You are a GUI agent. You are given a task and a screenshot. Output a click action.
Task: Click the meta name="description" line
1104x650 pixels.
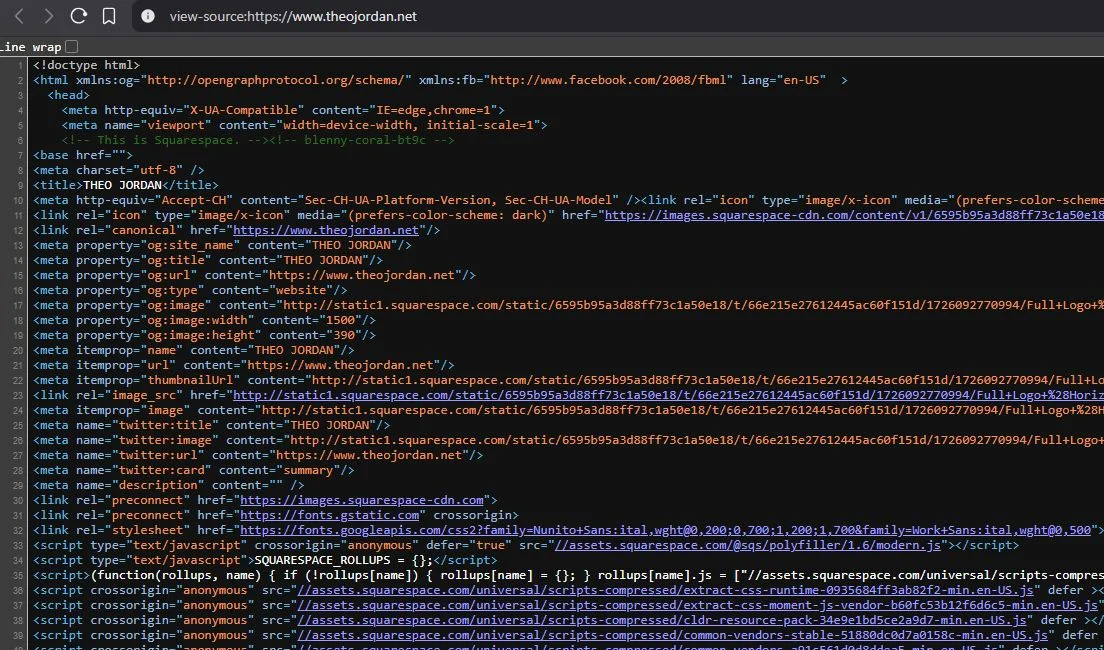pos(169,485)
